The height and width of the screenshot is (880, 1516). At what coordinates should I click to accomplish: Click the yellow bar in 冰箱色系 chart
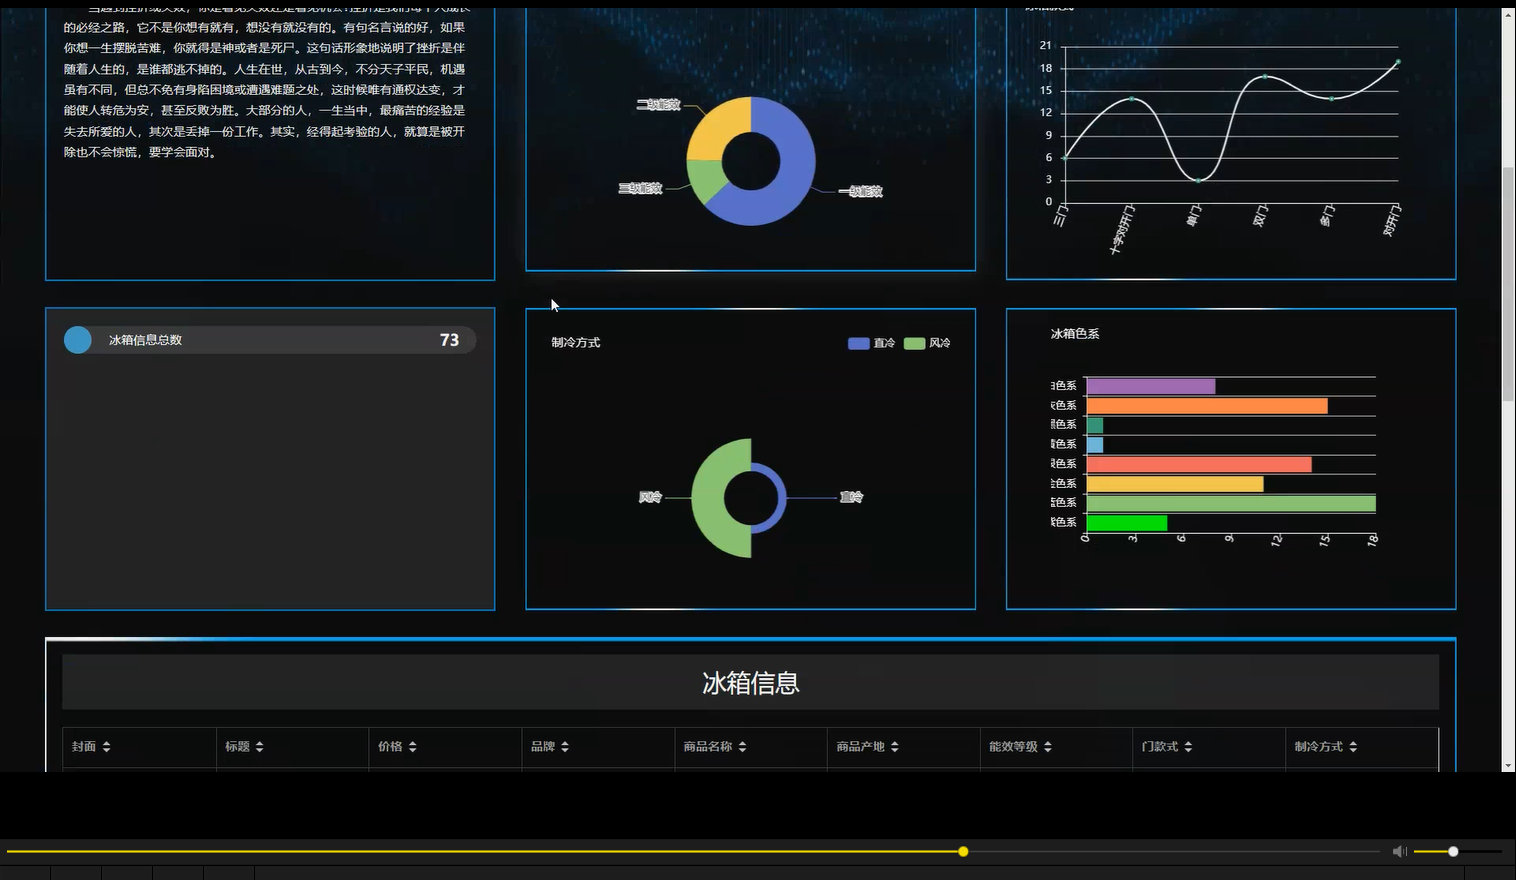click(x=1175, y=484)
